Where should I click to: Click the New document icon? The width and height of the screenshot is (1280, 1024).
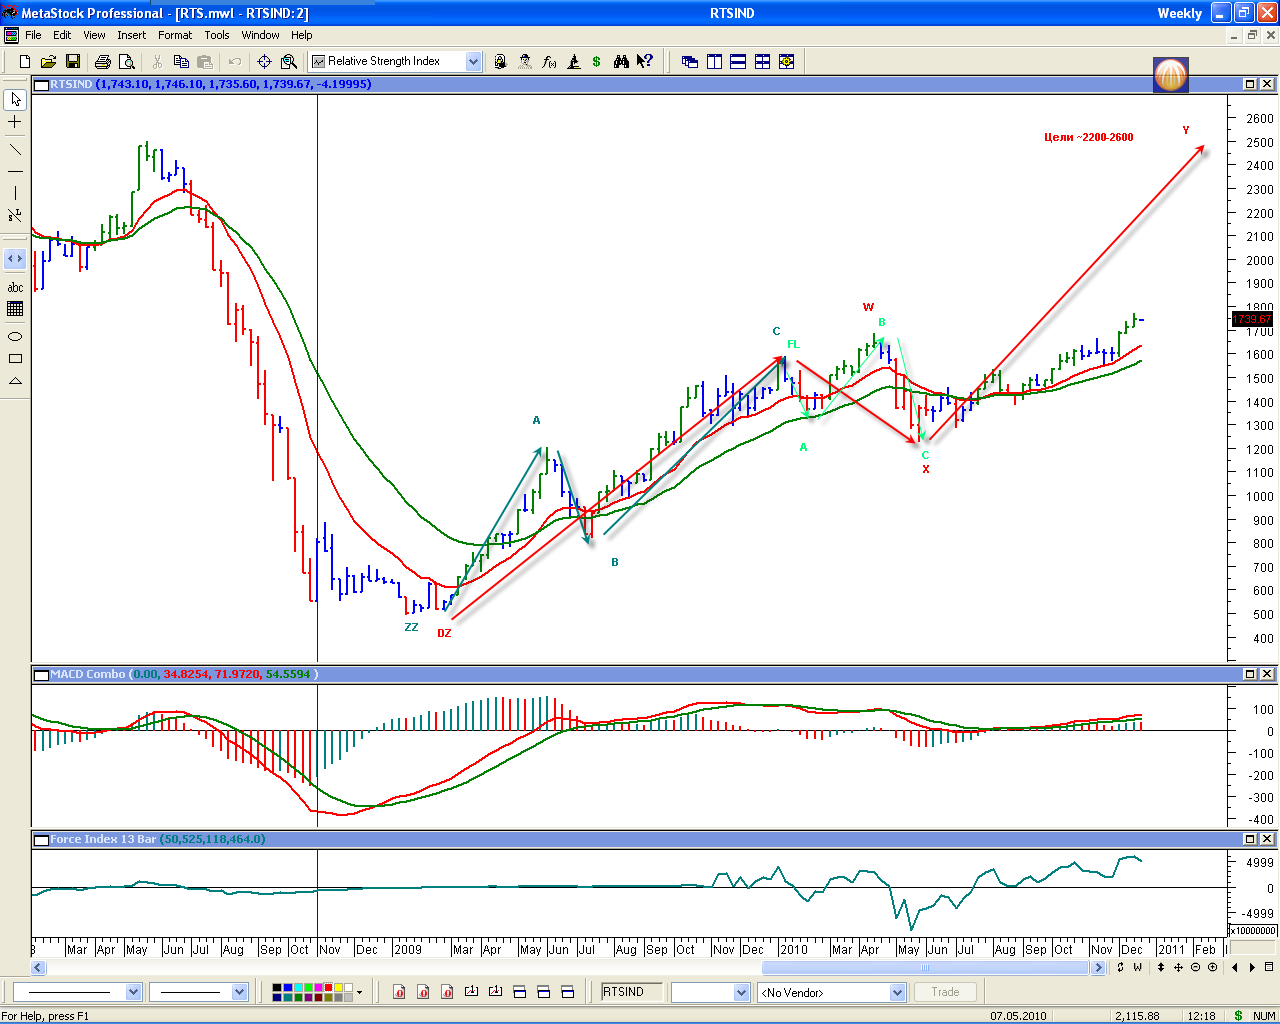click(x=25, y=62)
